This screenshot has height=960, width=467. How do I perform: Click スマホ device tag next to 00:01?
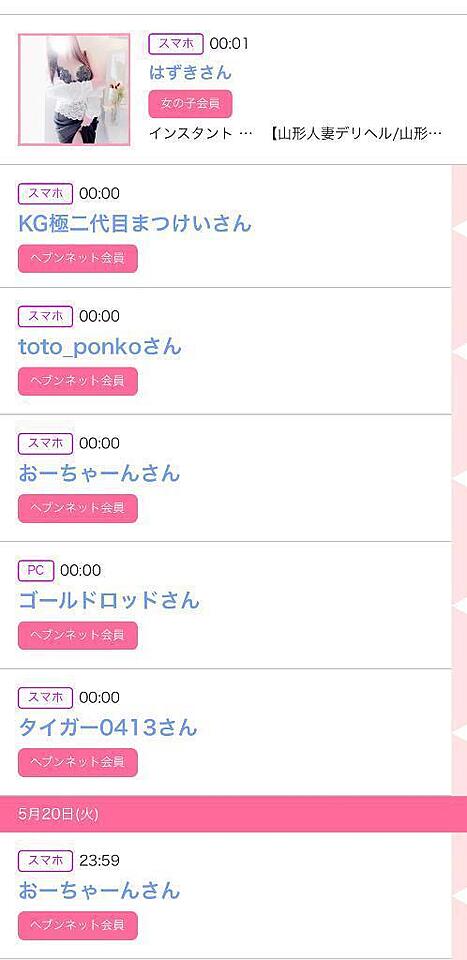176,44
